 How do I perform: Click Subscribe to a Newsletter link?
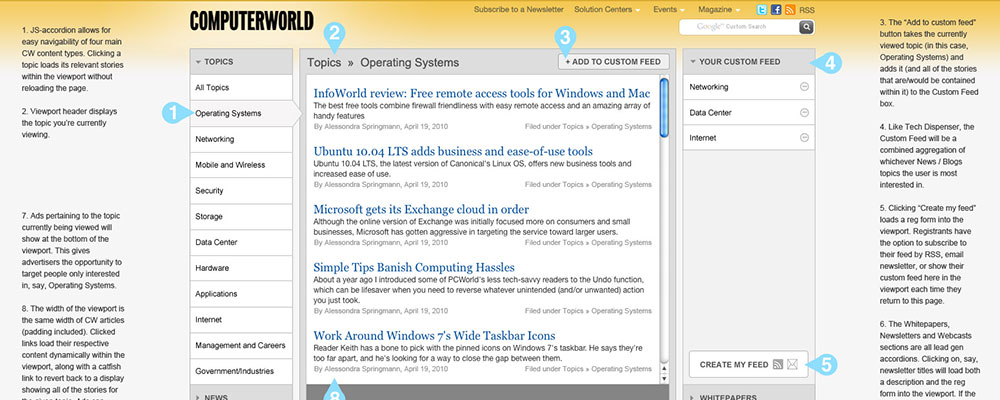tap(518, 10)
